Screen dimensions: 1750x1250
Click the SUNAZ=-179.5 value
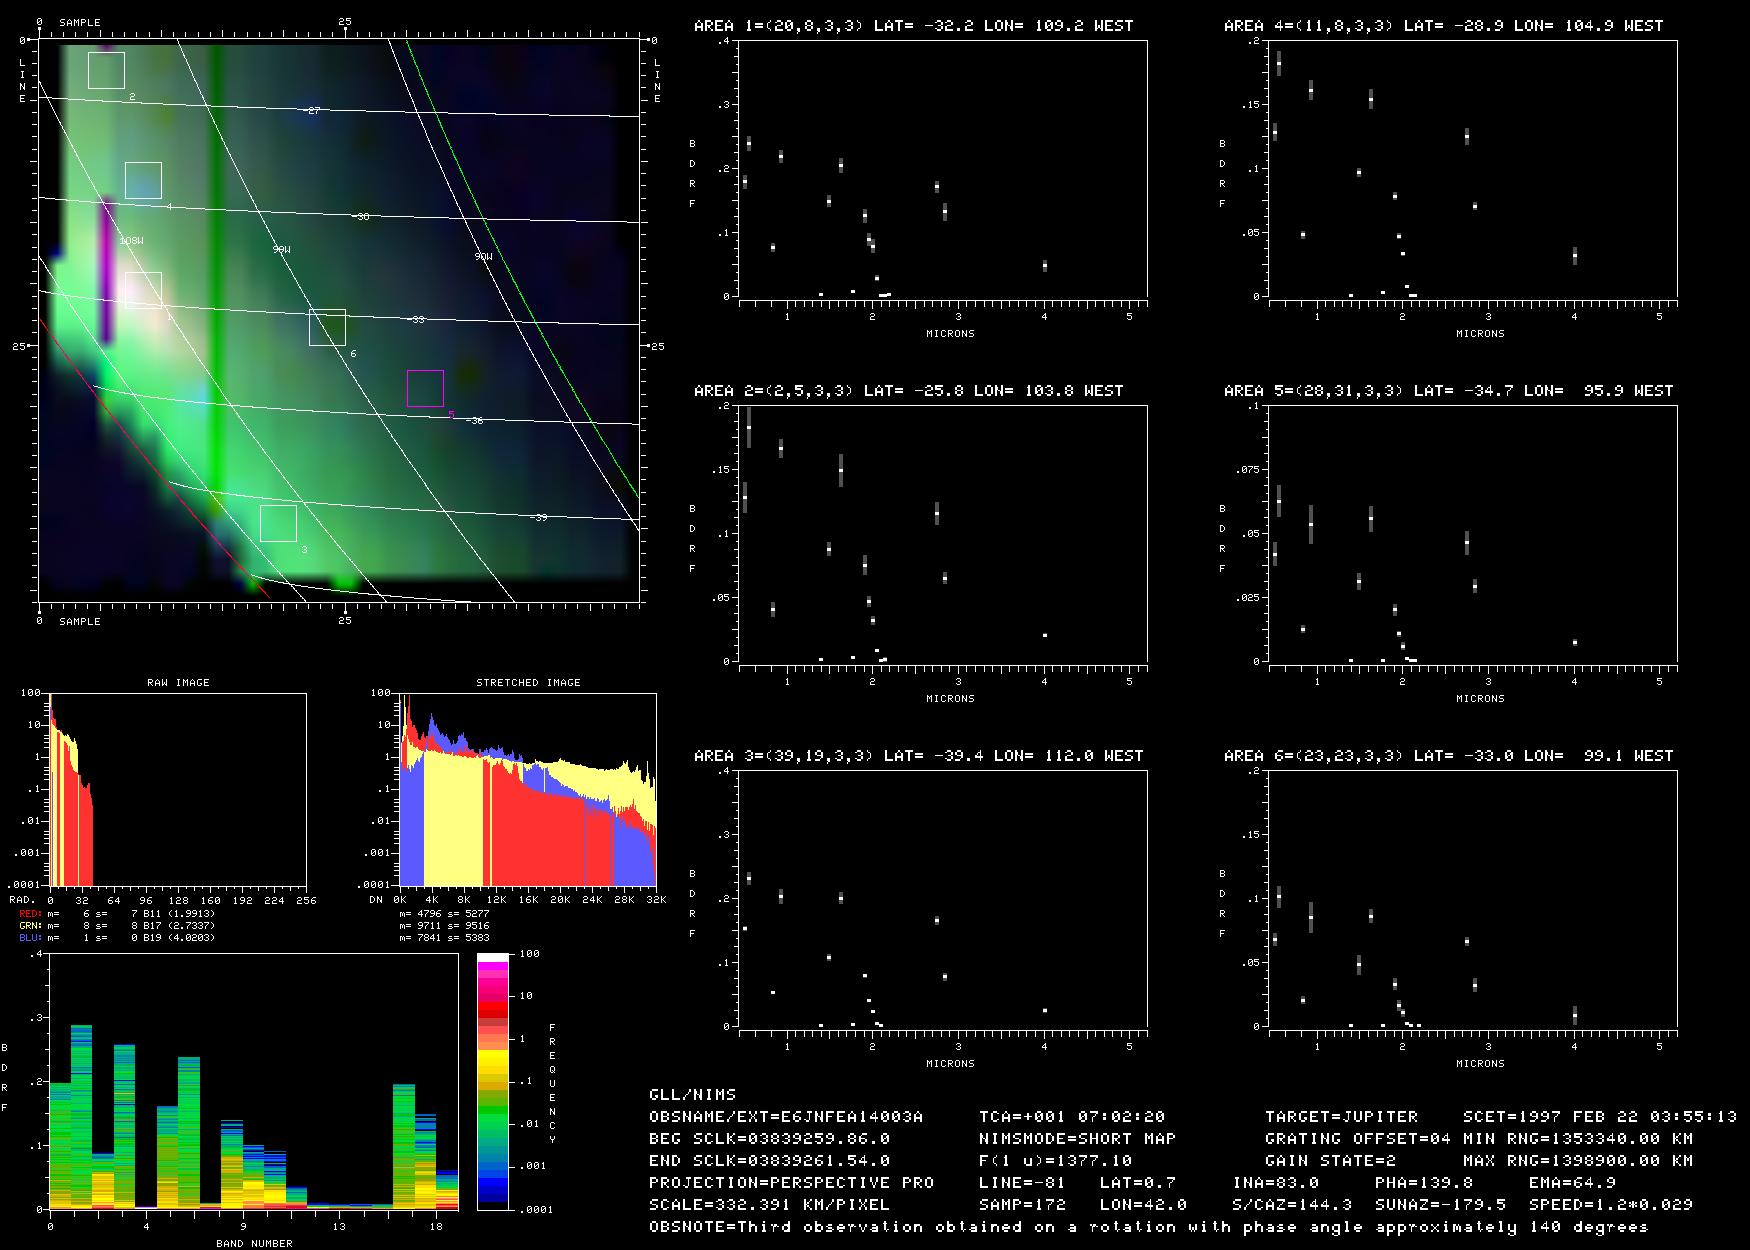[x=1440, y=1205]
